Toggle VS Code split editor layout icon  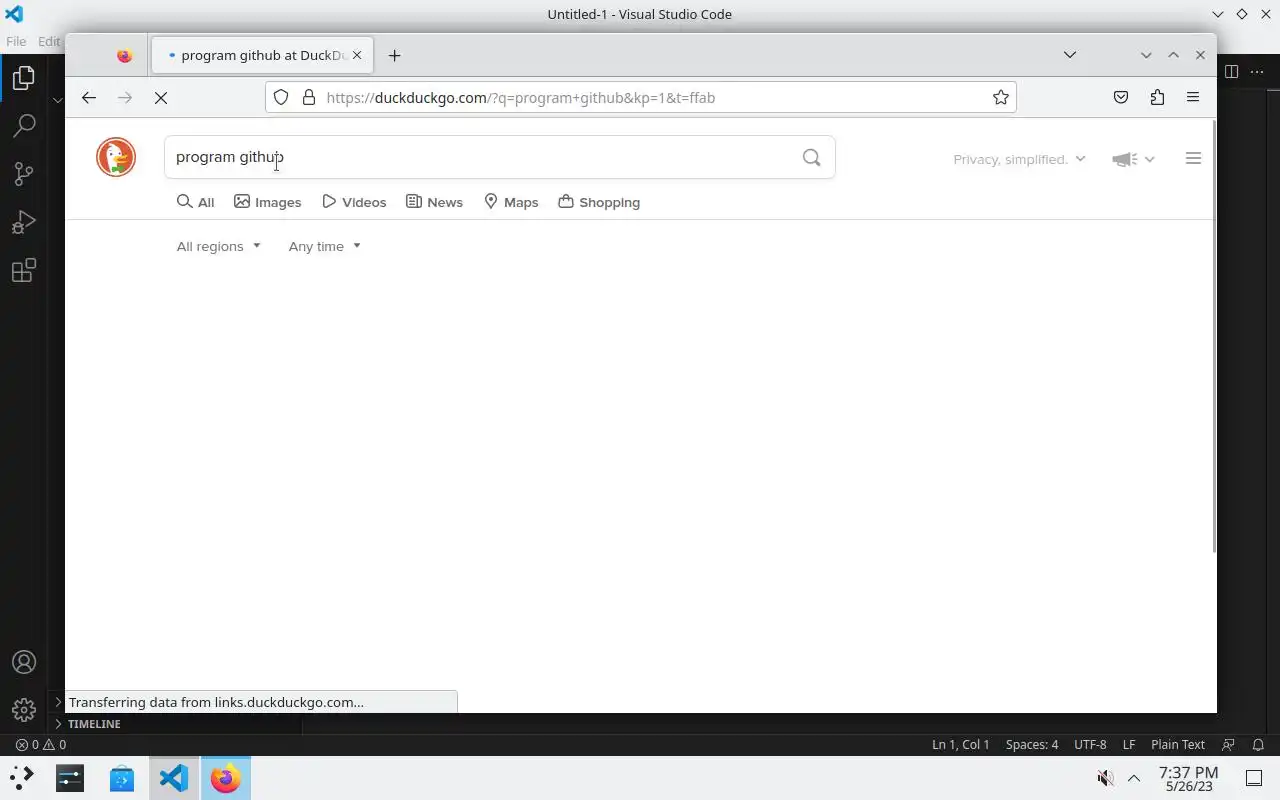tap(1232, 71)
